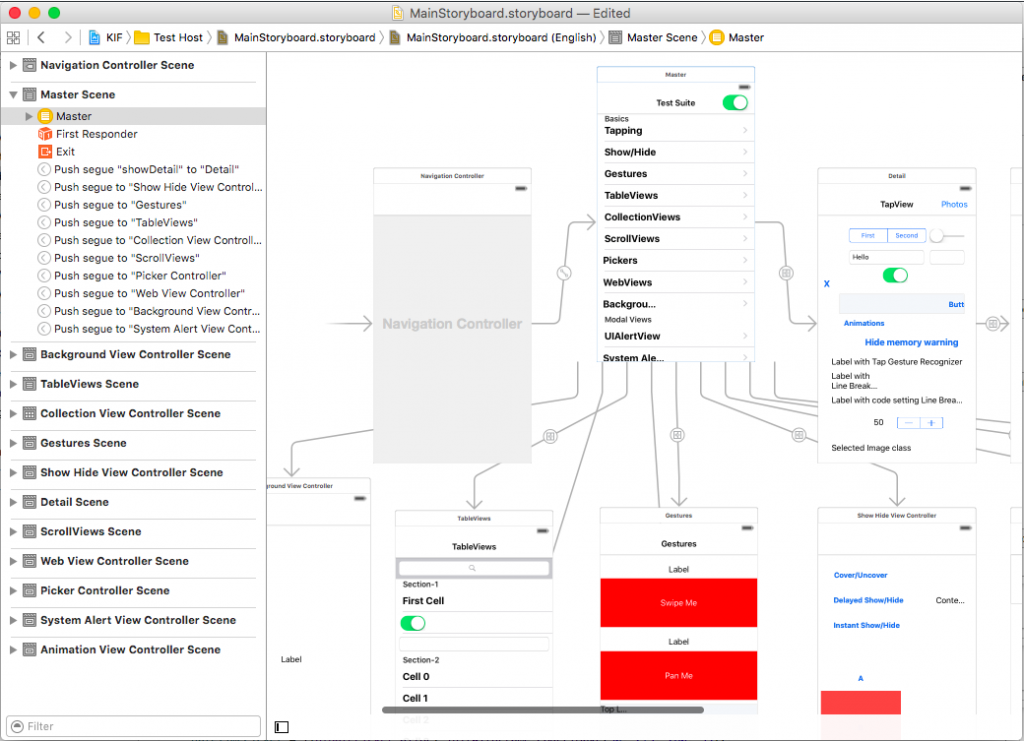Click the First Responder cube icon

pos(44,134)
